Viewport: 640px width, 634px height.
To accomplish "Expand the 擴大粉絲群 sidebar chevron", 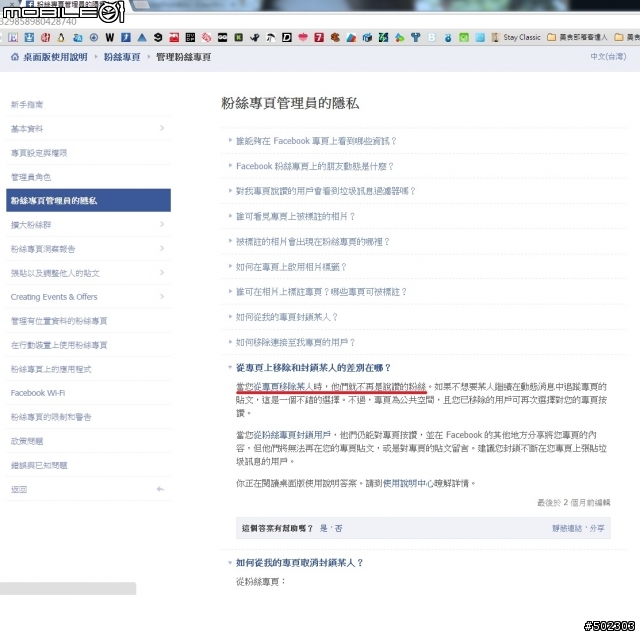I will point(162,224).
